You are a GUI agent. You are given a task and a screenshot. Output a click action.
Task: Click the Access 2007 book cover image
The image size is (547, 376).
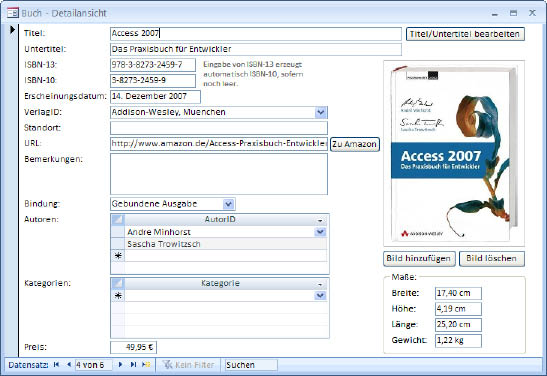click(454, 153)
